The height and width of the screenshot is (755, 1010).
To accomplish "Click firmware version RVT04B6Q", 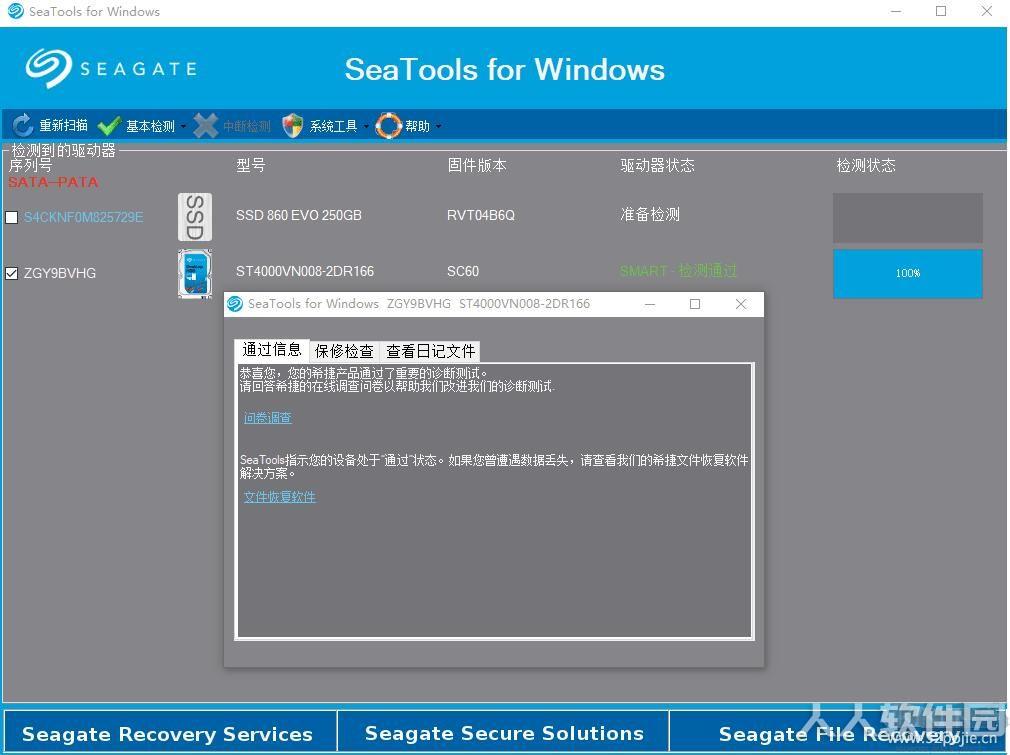I will [x=481, y=215].
